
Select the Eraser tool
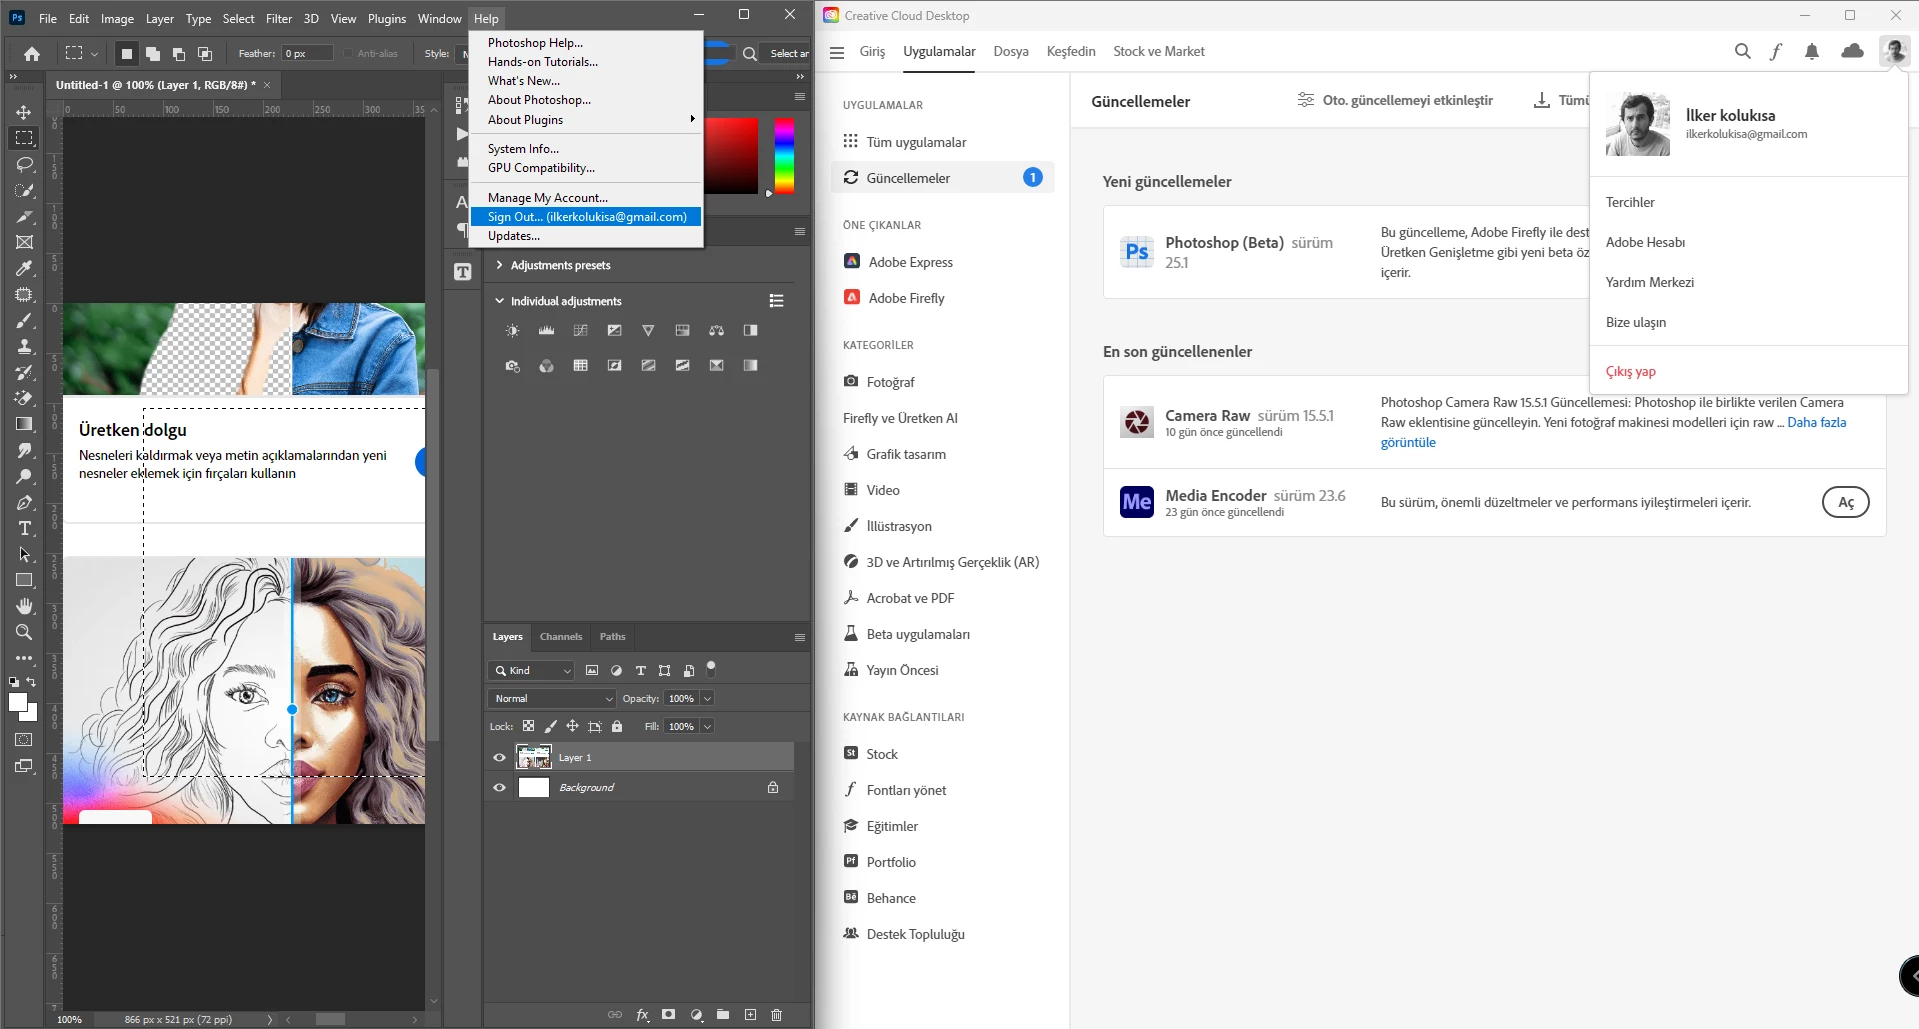(x=24, y=398)
